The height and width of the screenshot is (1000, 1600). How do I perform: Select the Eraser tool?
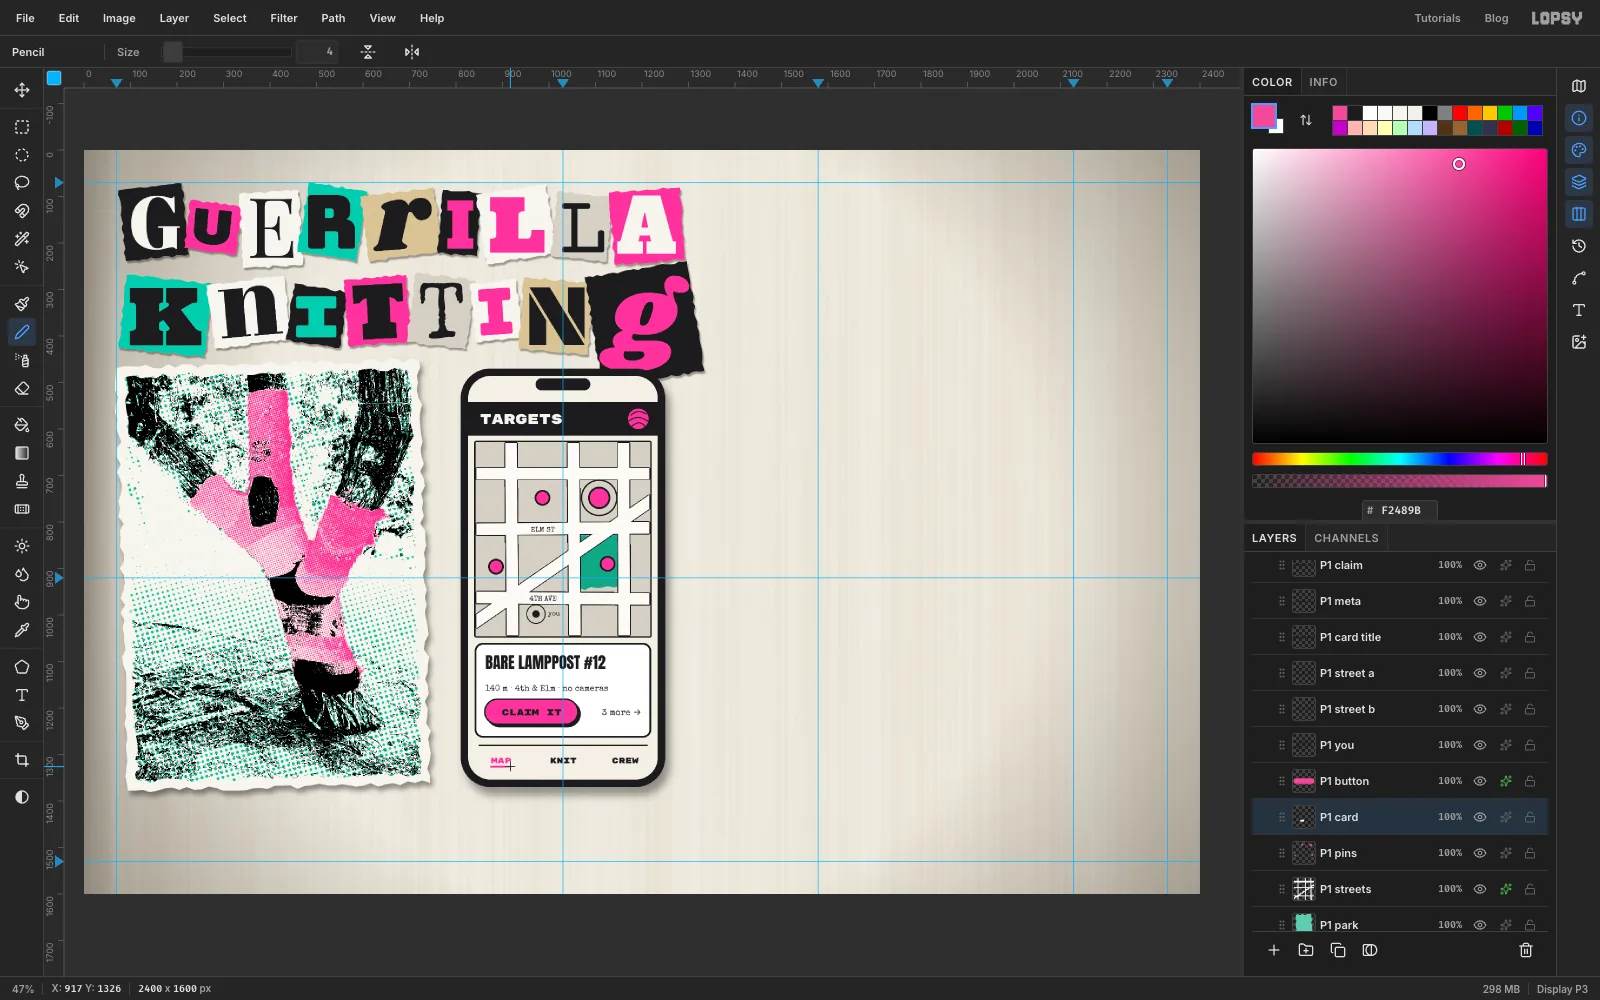point(22,388)
